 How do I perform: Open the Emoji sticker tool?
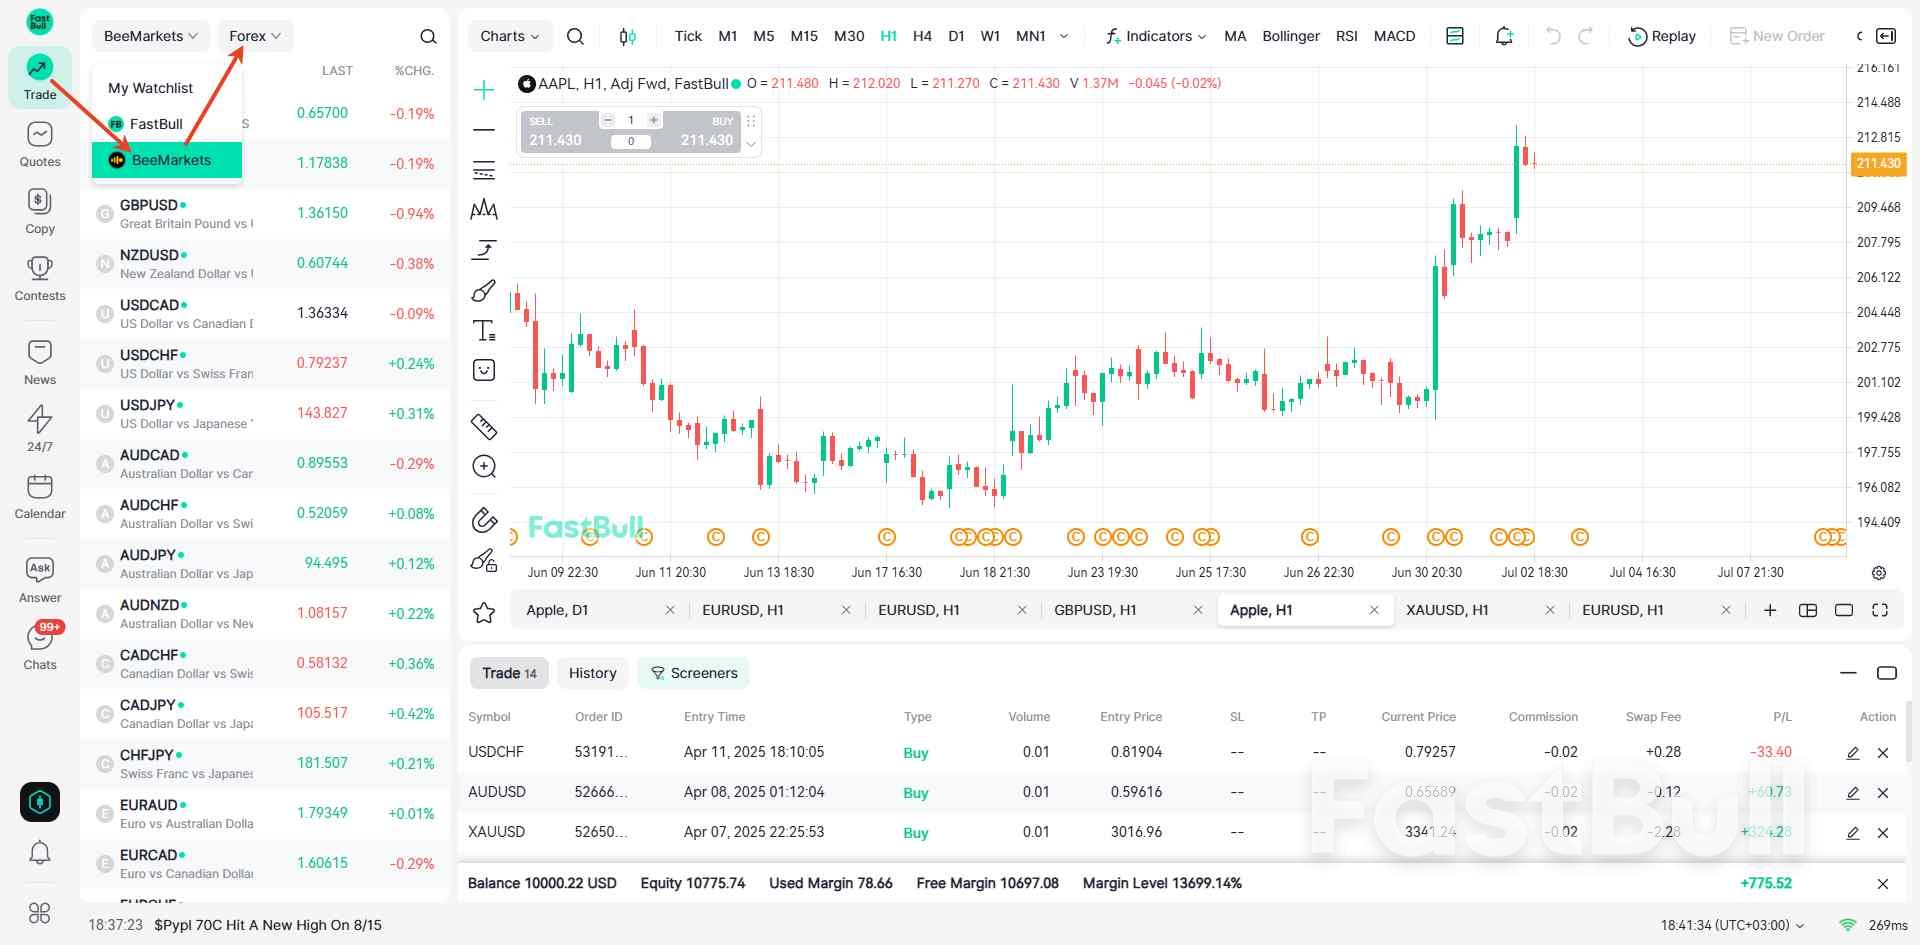484,370
